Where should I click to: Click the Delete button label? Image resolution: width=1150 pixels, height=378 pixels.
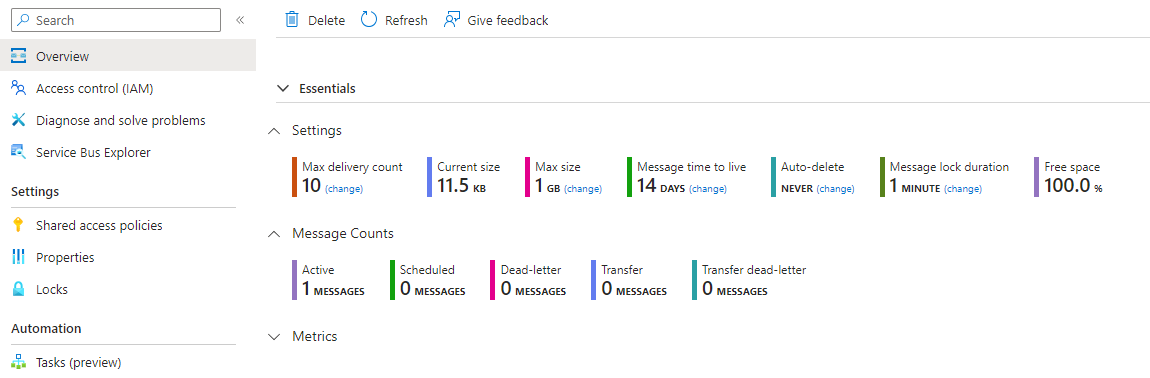(x=326, y=21)
